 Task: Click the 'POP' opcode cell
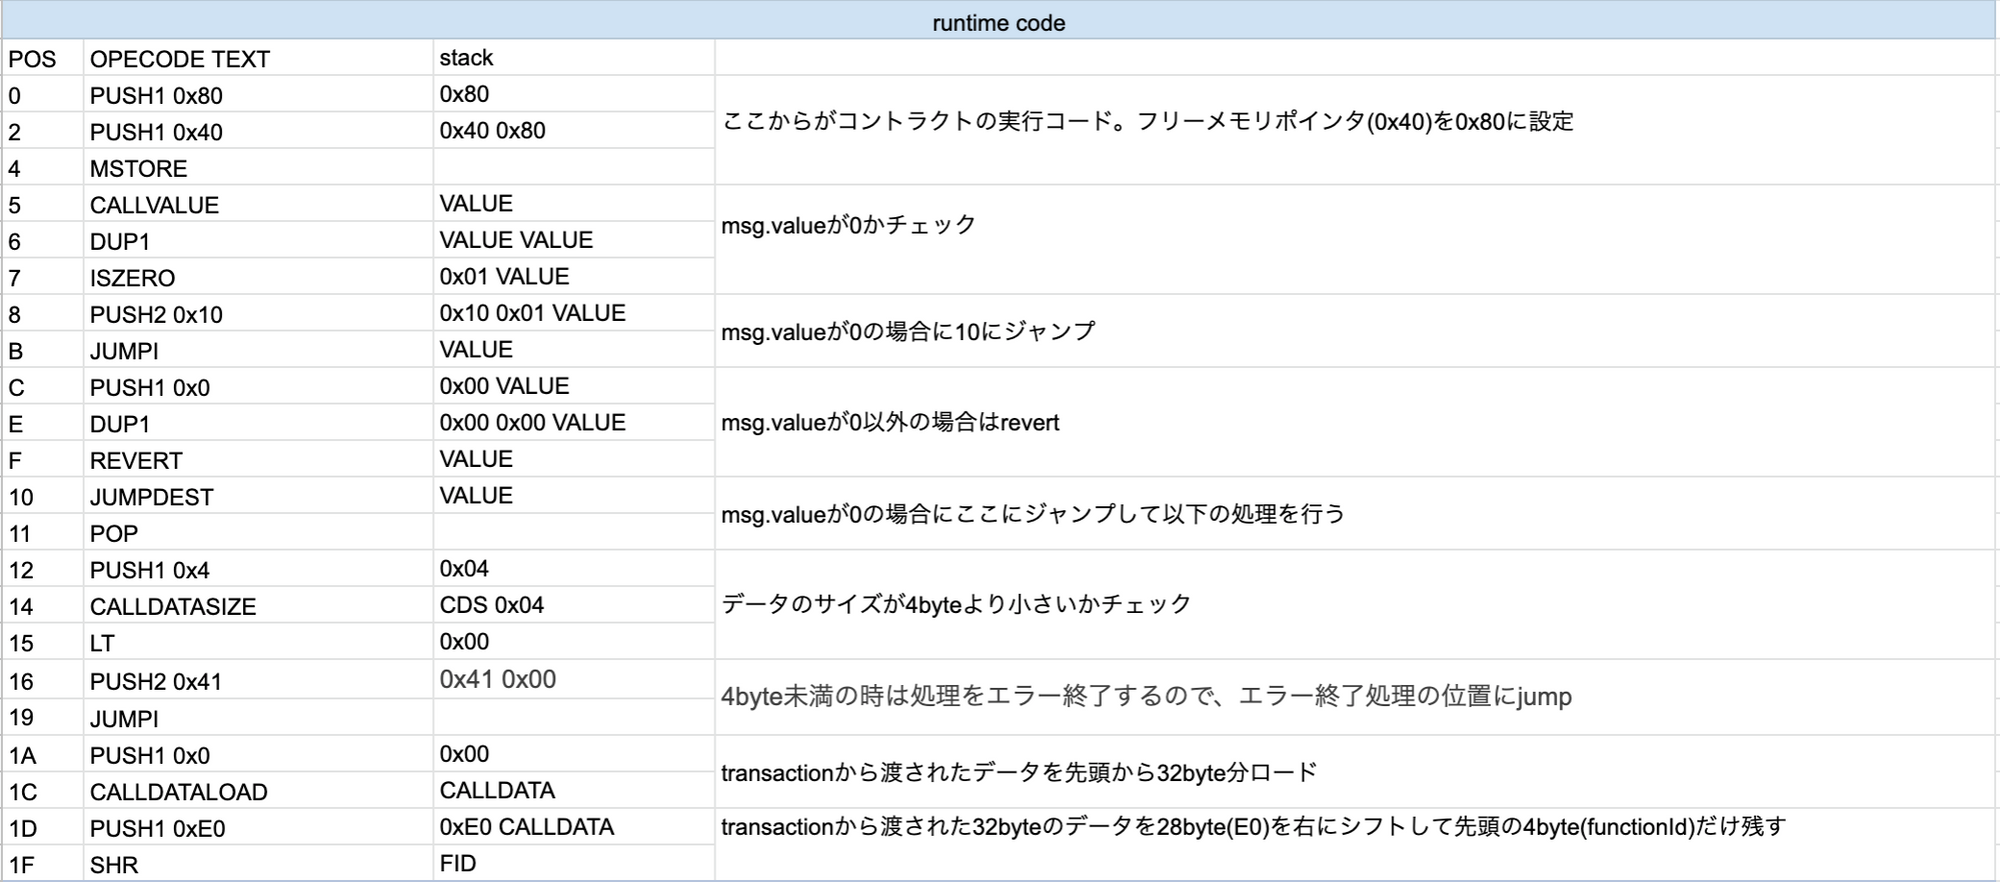(259, 533)
